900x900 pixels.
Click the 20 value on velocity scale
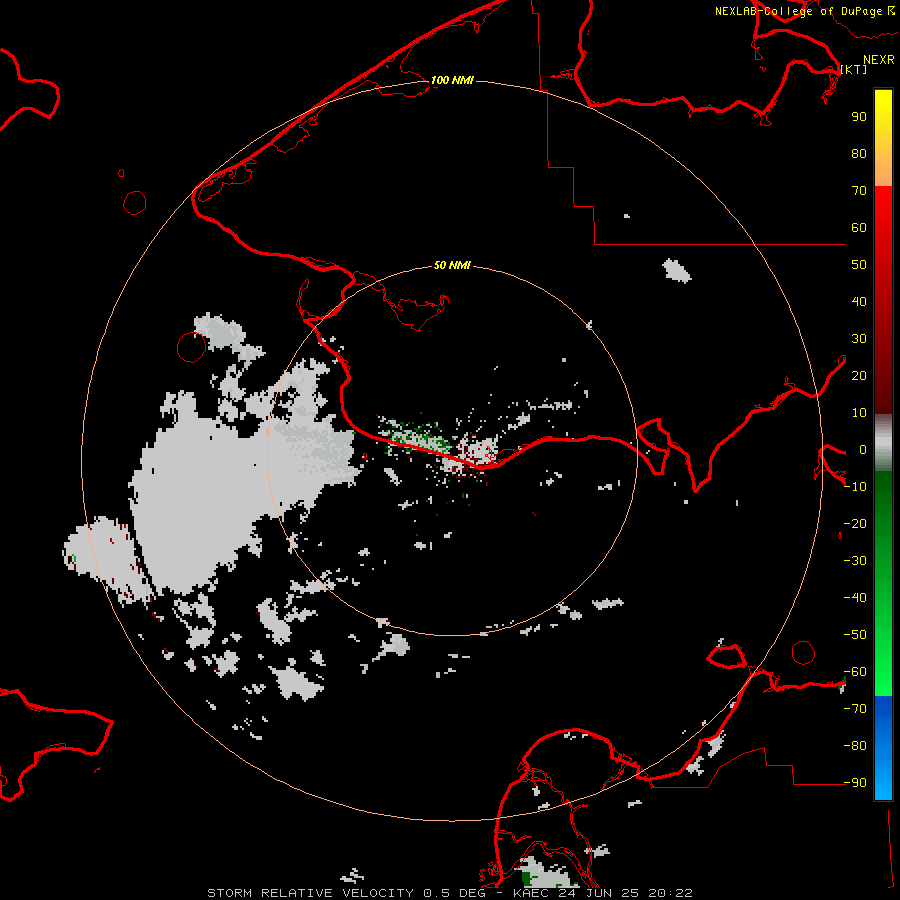click(859, 375)
